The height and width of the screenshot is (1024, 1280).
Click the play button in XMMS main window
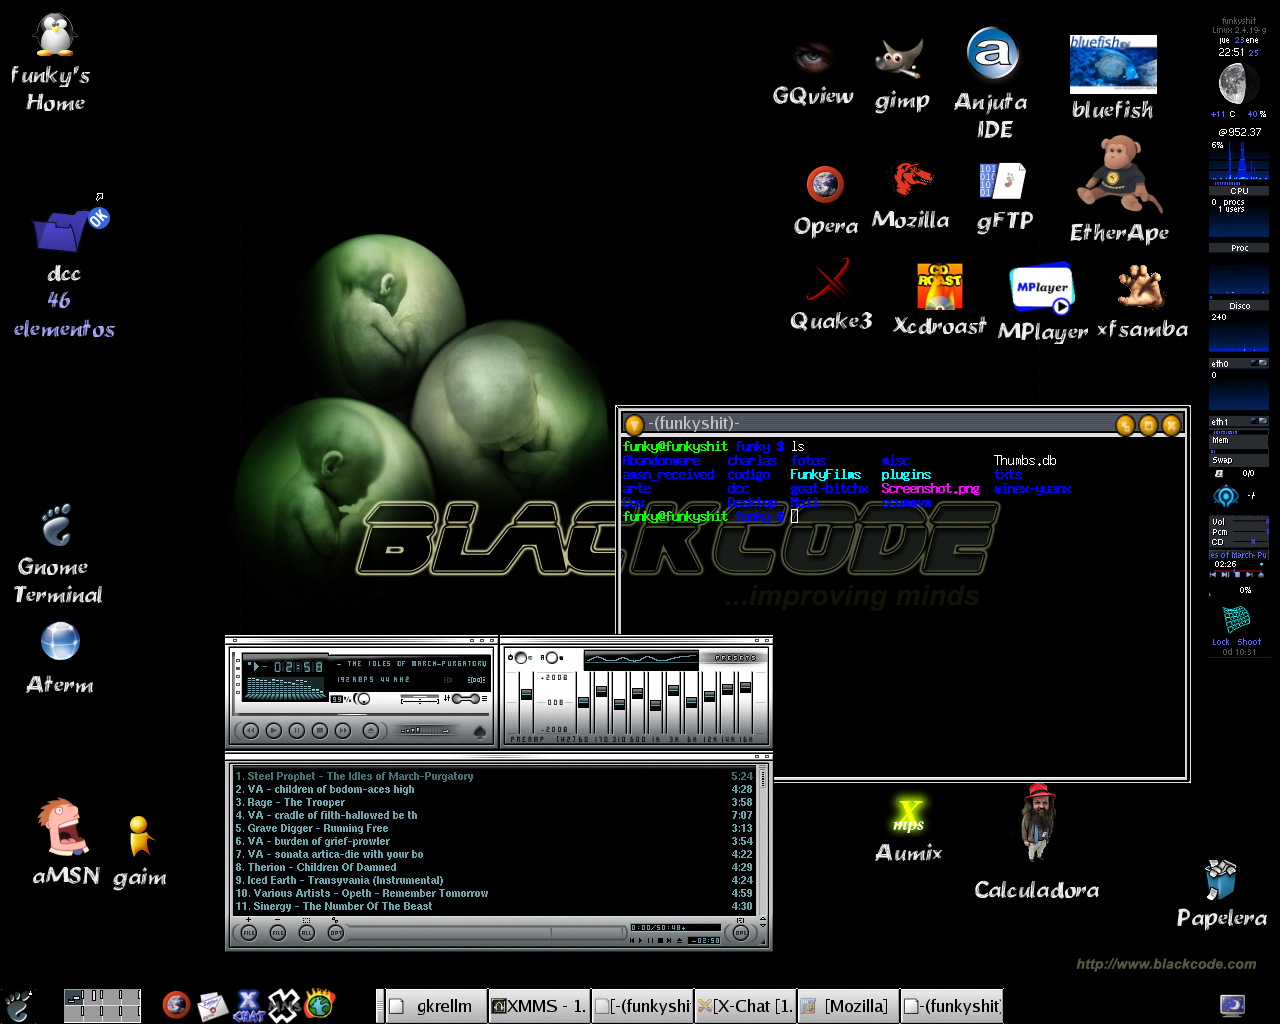point(274,731)
